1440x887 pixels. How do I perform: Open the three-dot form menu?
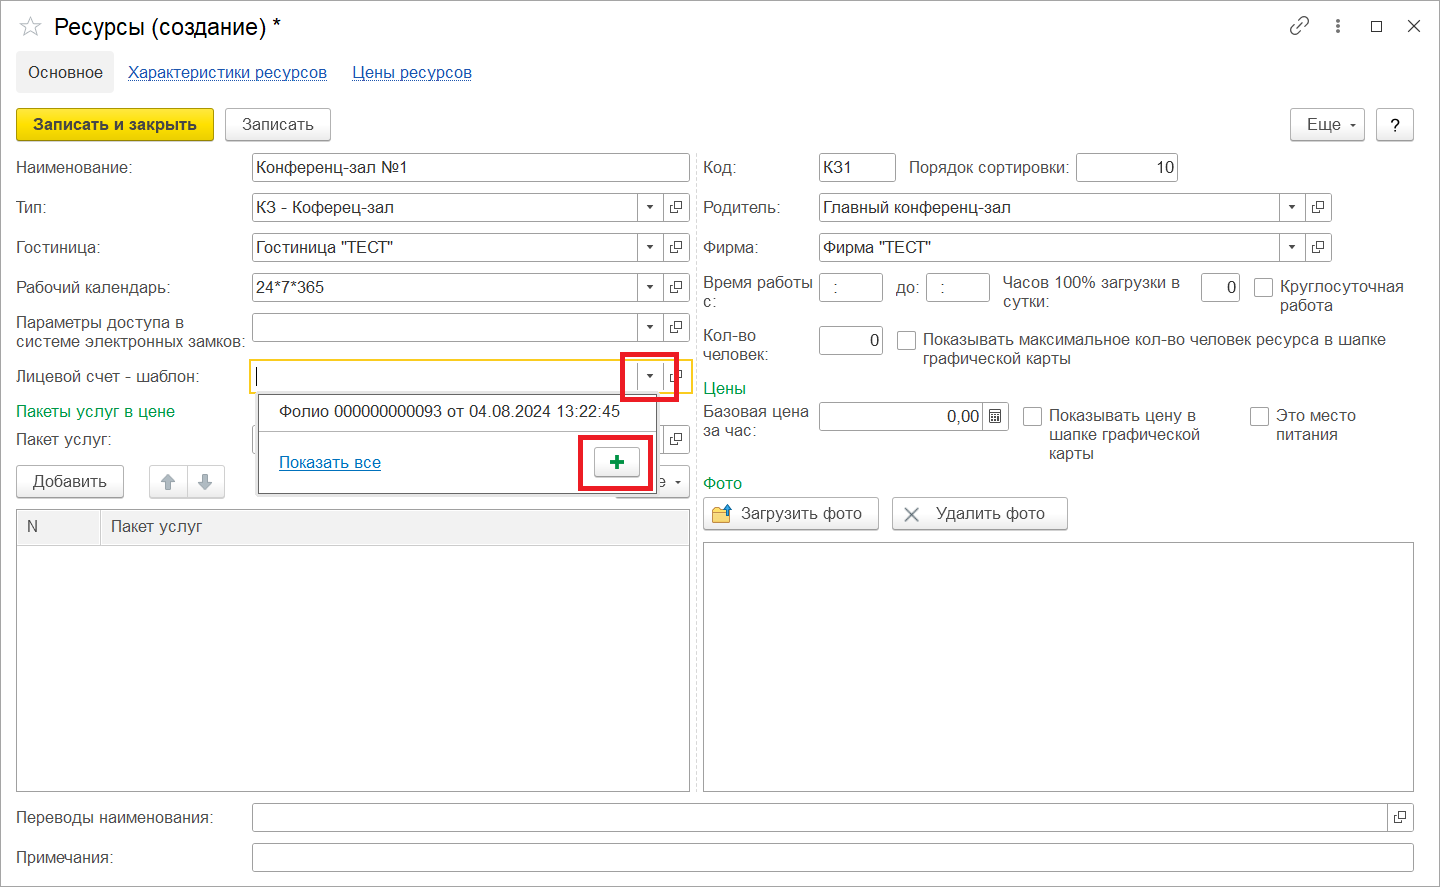click(x=1338, y=26)
